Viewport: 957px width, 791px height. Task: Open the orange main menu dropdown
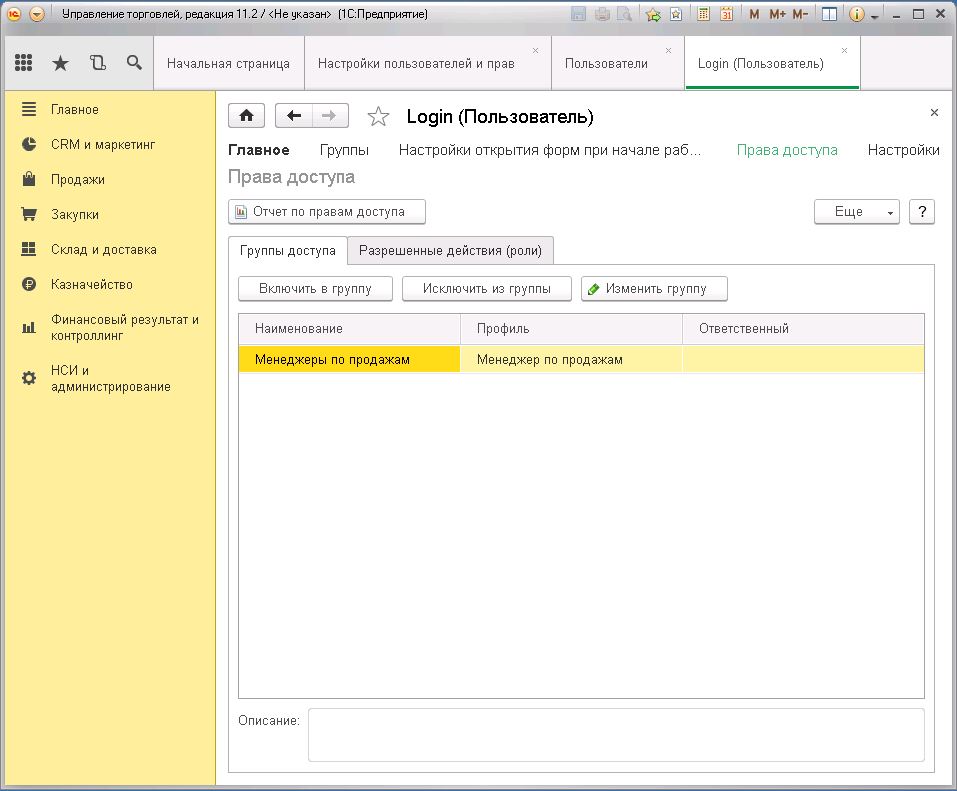37,13
